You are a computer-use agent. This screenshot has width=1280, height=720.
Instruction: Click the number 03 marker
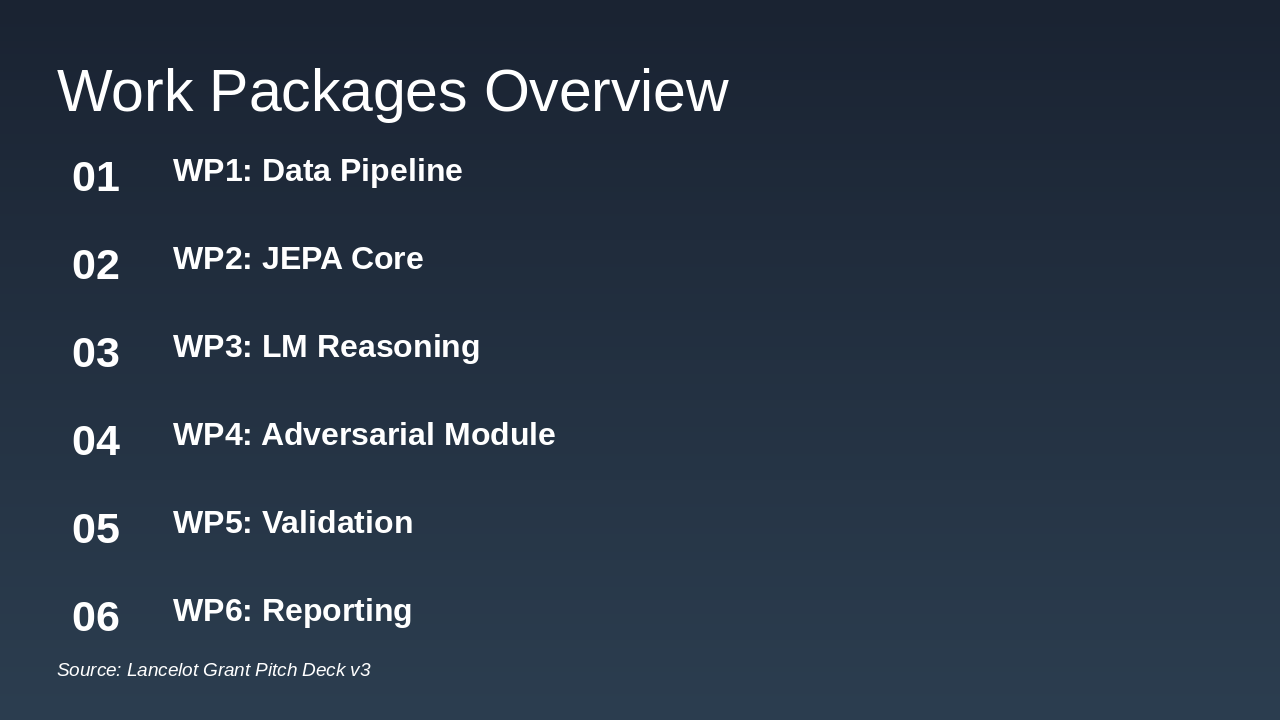(96, 353)
